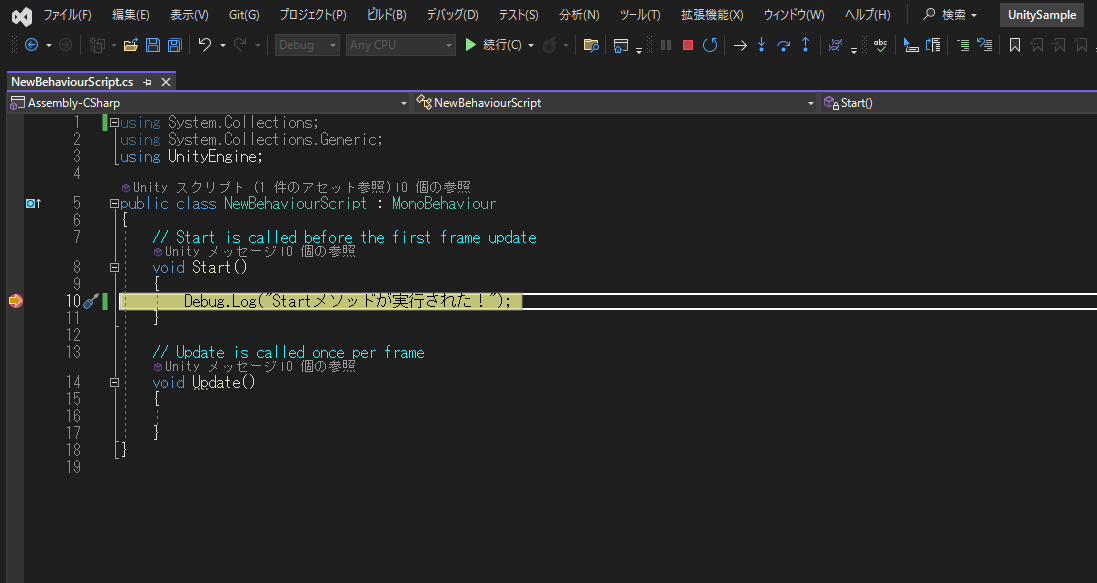This screenshot has width=1097, height=583.
Task: Open the ウィンドウ(W) menu
Action: (x=794, y=15)
